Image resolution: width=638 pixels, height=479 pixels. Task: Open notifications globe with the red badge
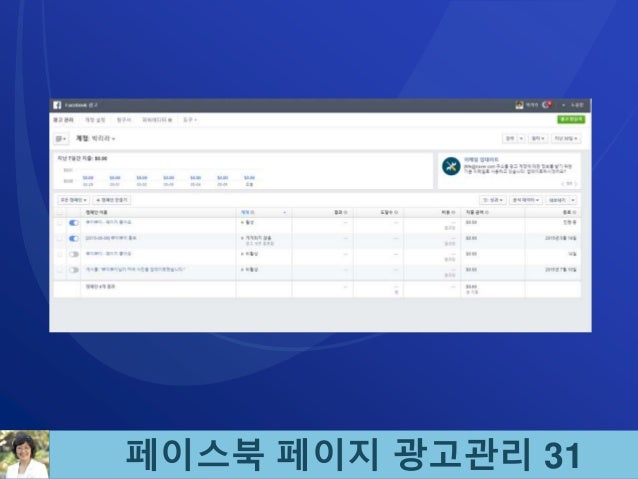pyautogui.click(x=547, y=105)
